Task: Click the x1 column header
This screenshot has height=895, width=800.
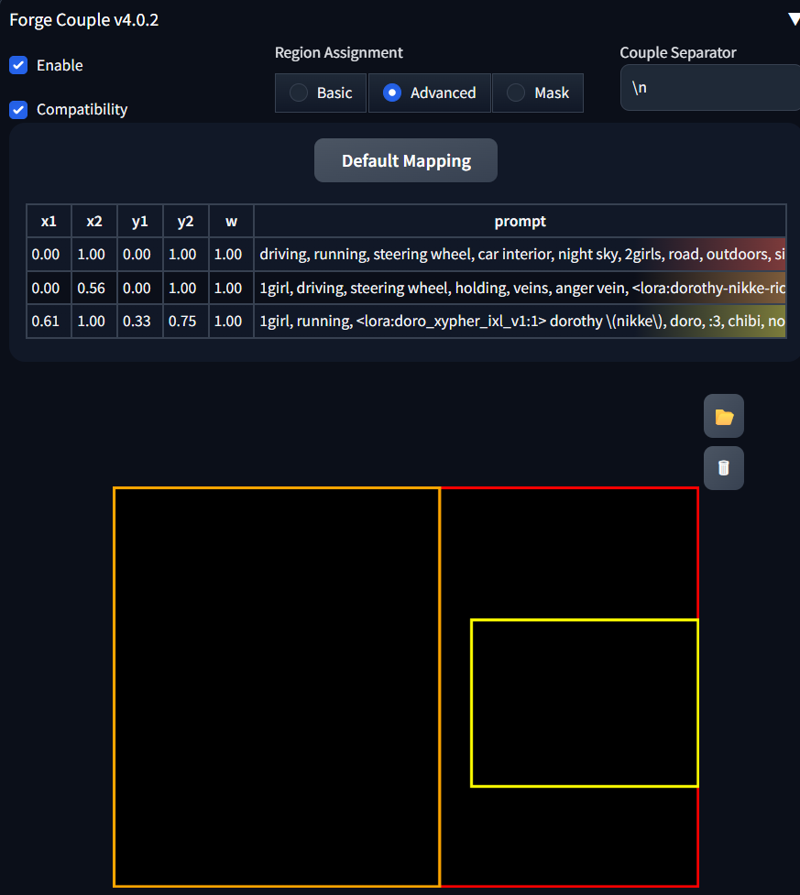Action: click(49, 221)
